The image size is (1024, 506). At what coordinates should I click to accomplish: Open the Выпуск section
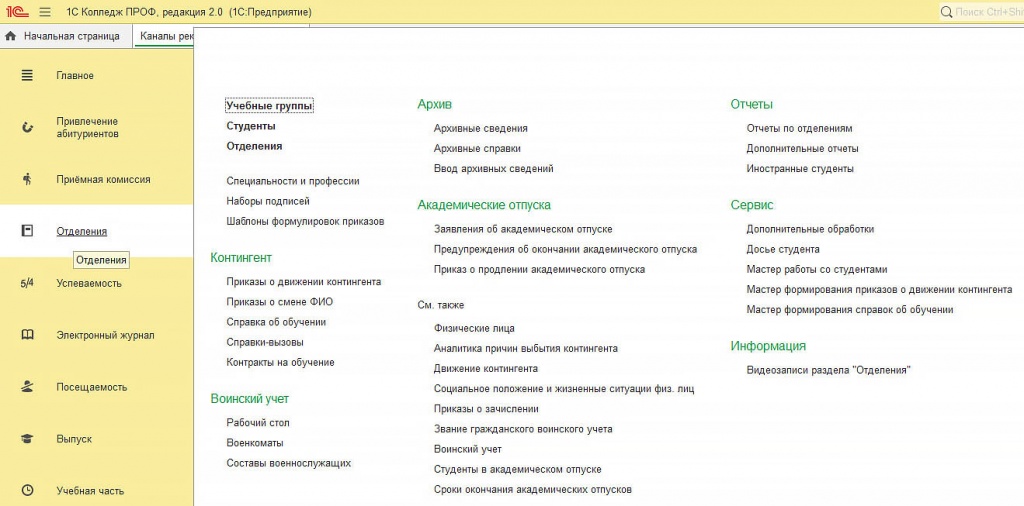click(74, 439)
